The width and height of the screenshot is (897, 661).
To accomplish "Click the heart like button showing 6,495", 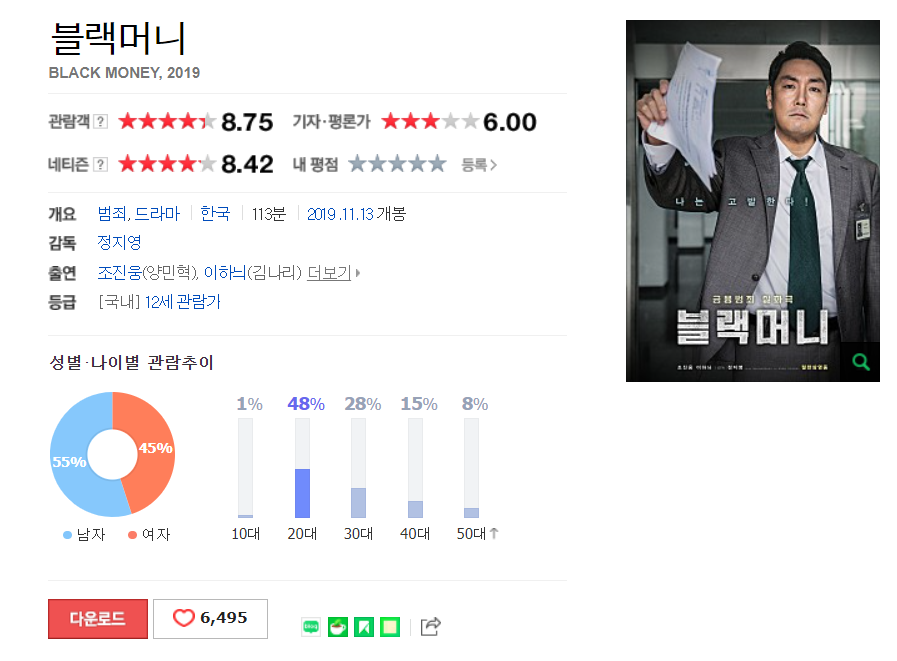I will 210,619.
